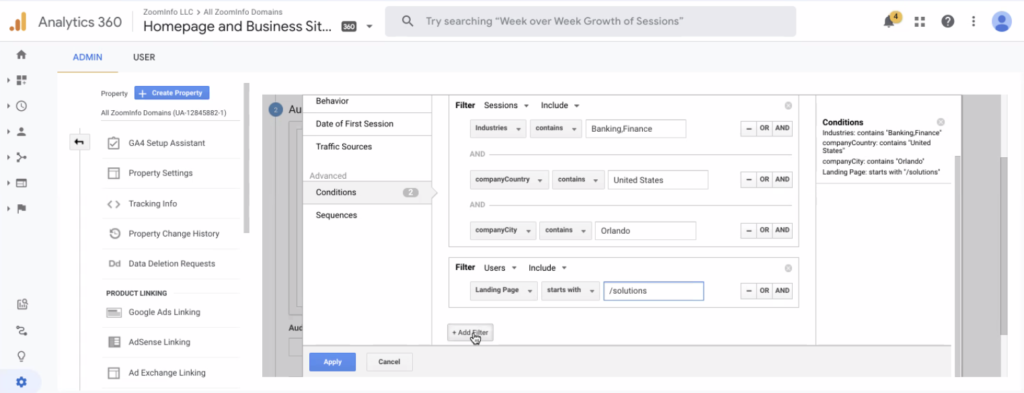The width and height of the screenshot is (1024, 393).
Task: Open Ad Exchange Linking link
Action: coord(167,373)
